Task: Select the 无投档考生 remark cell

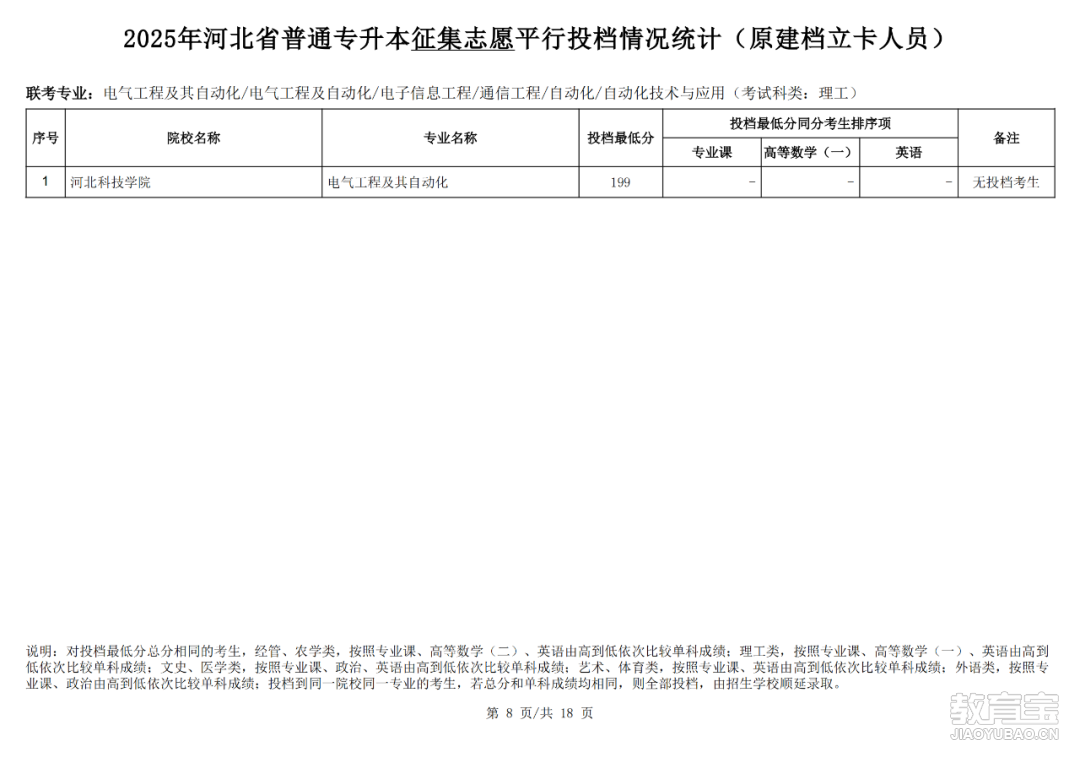Action: (x=1006, y=182)
